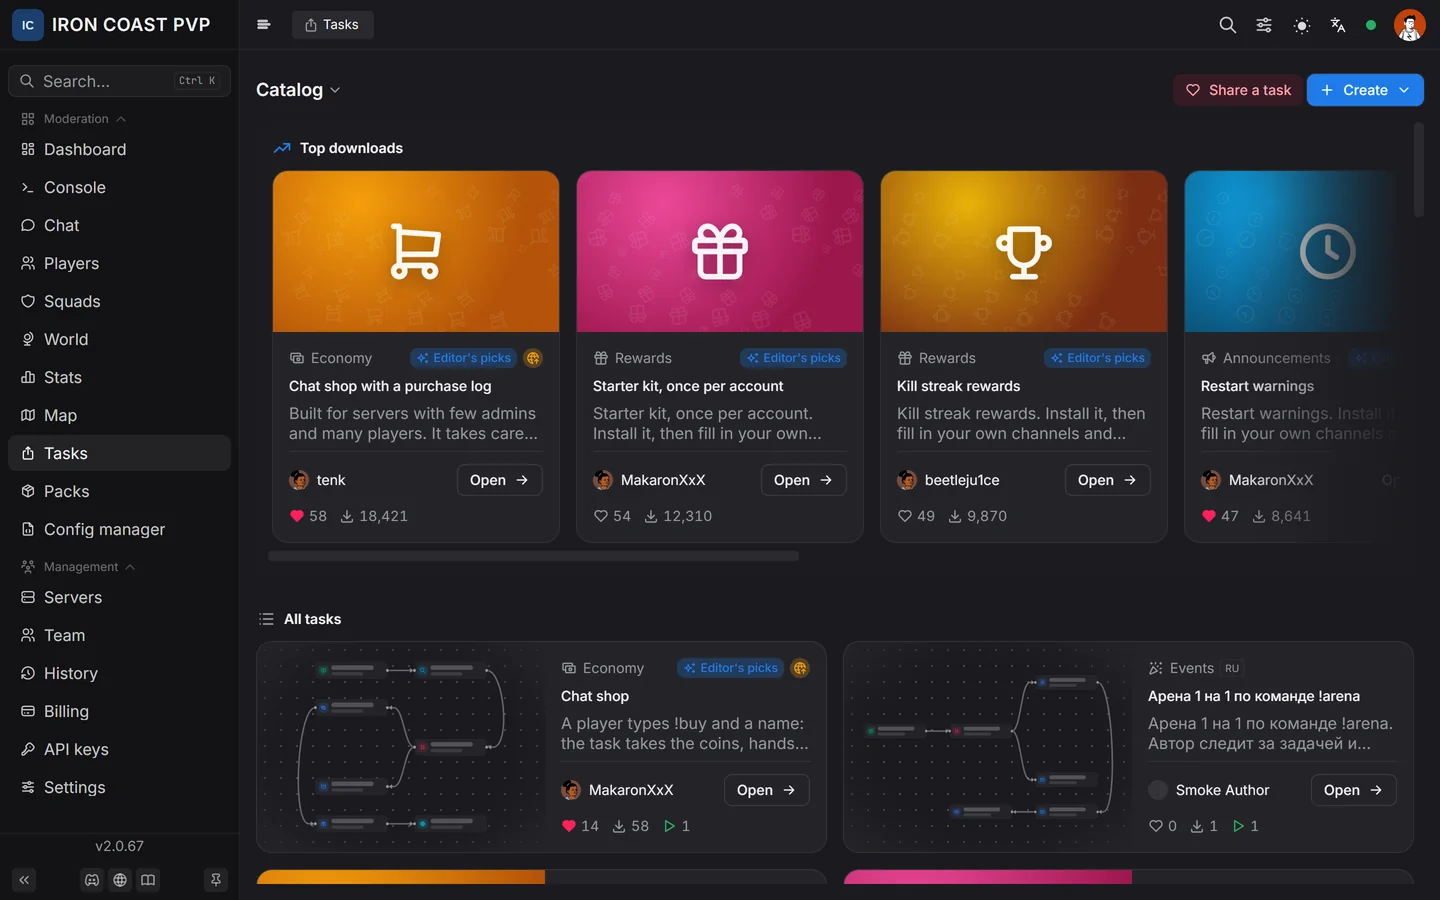The width and height of the screenshot is (1440, 900).
Task: Click the horizontal scrollbar under Top downloads
Action: click(534, 556)
